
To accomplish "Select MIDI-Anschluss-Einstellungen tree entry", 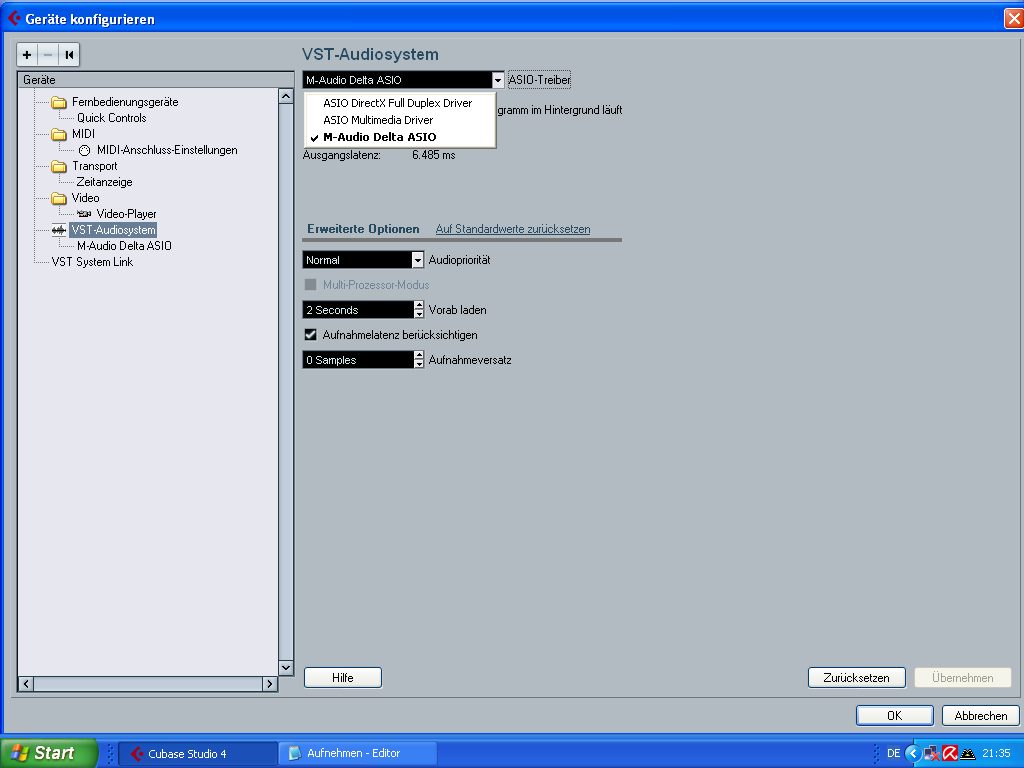I will [x=167, y=150].
